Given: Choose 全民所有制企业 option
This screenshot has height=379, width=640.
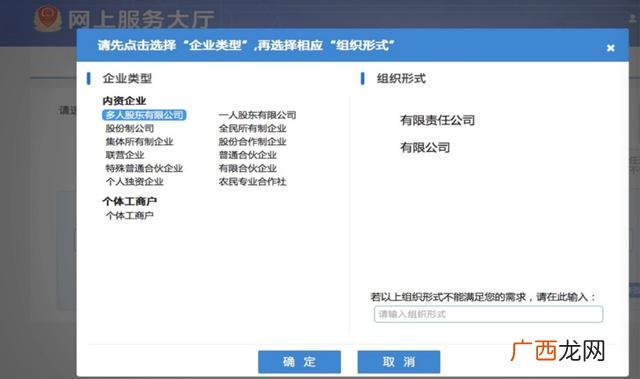Looking at the screenshot, I should 252,129.
